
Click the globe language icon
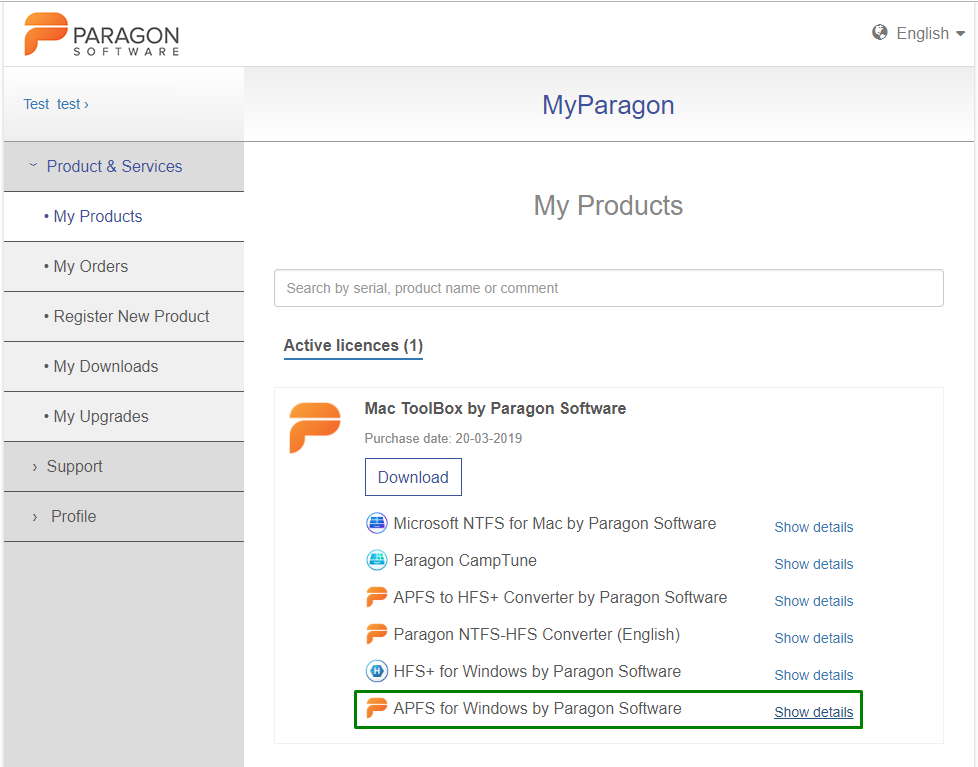(879, 32)
